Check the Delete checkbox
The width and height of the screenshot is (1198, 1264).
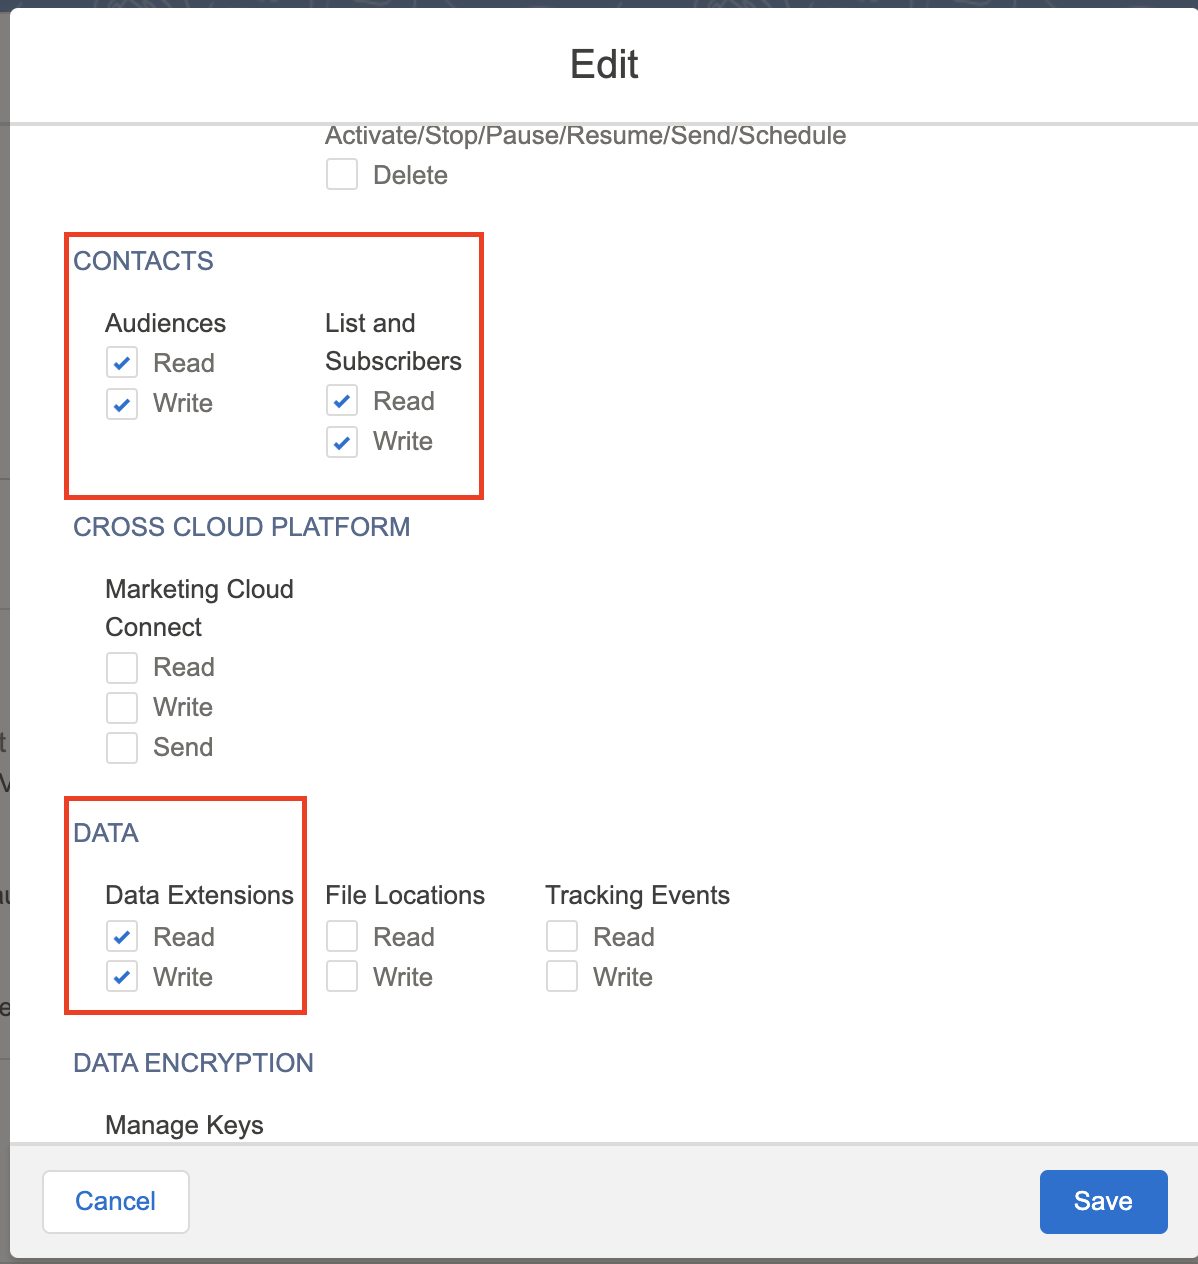[x=342, y=175]
